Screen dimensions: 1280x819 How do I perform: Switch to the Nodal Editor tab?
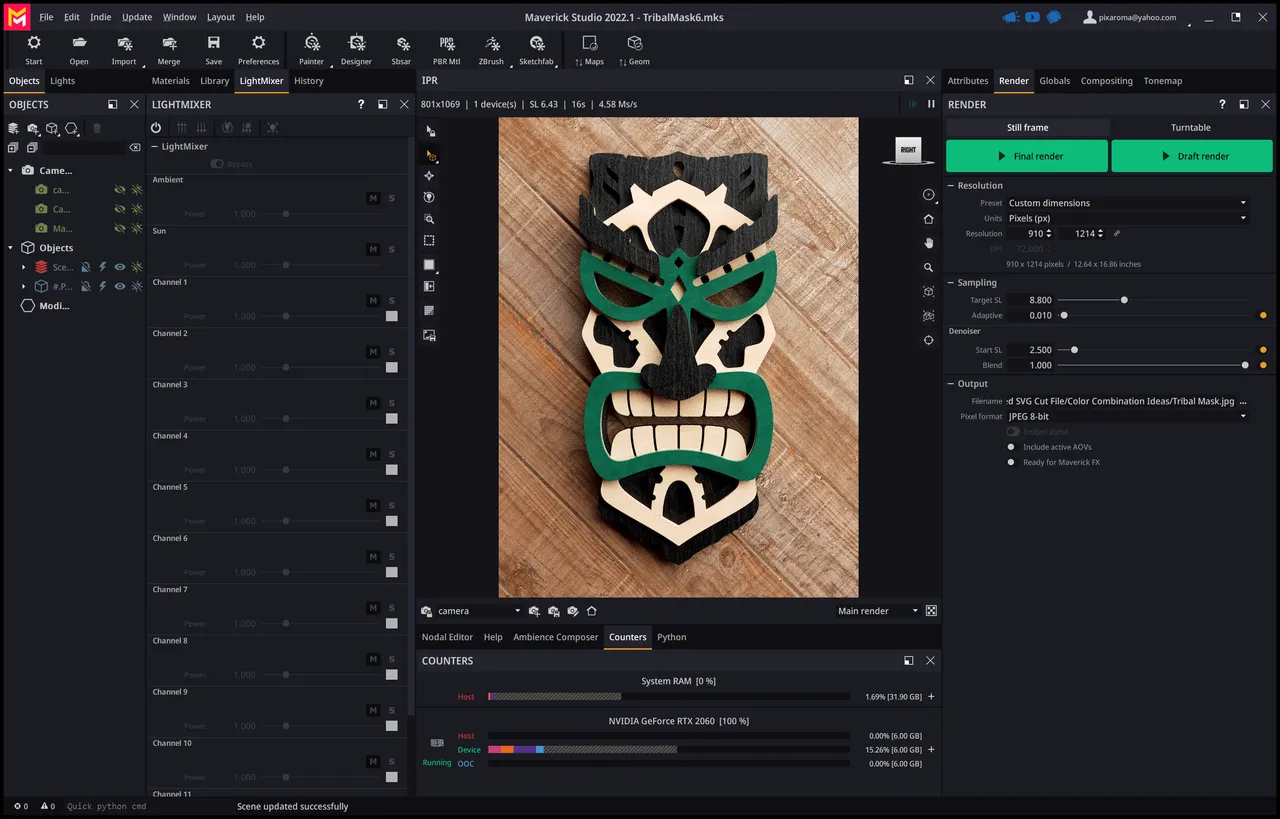pyautogui.click(x=447, y=637)
